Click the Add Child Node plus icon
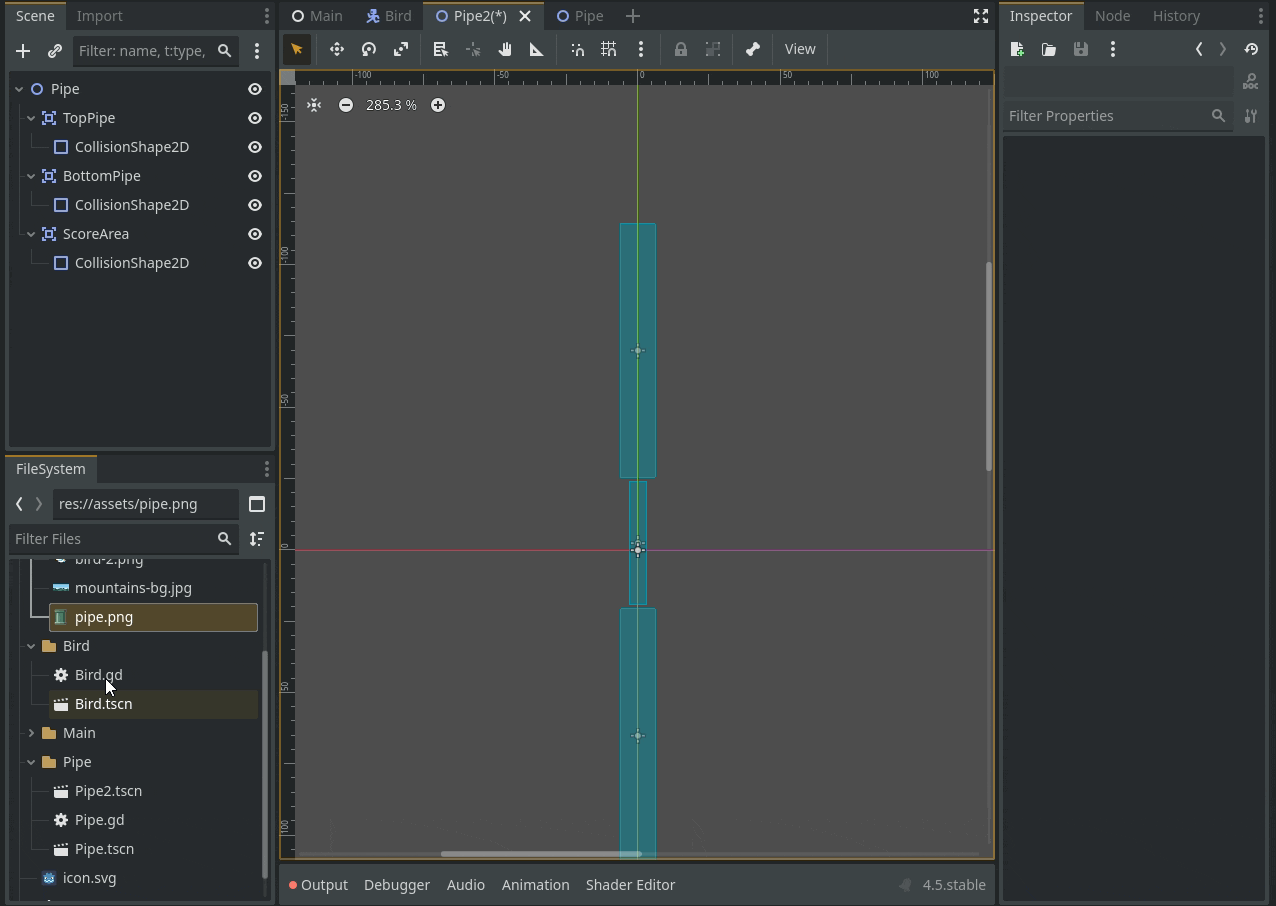 click(23, 51)
